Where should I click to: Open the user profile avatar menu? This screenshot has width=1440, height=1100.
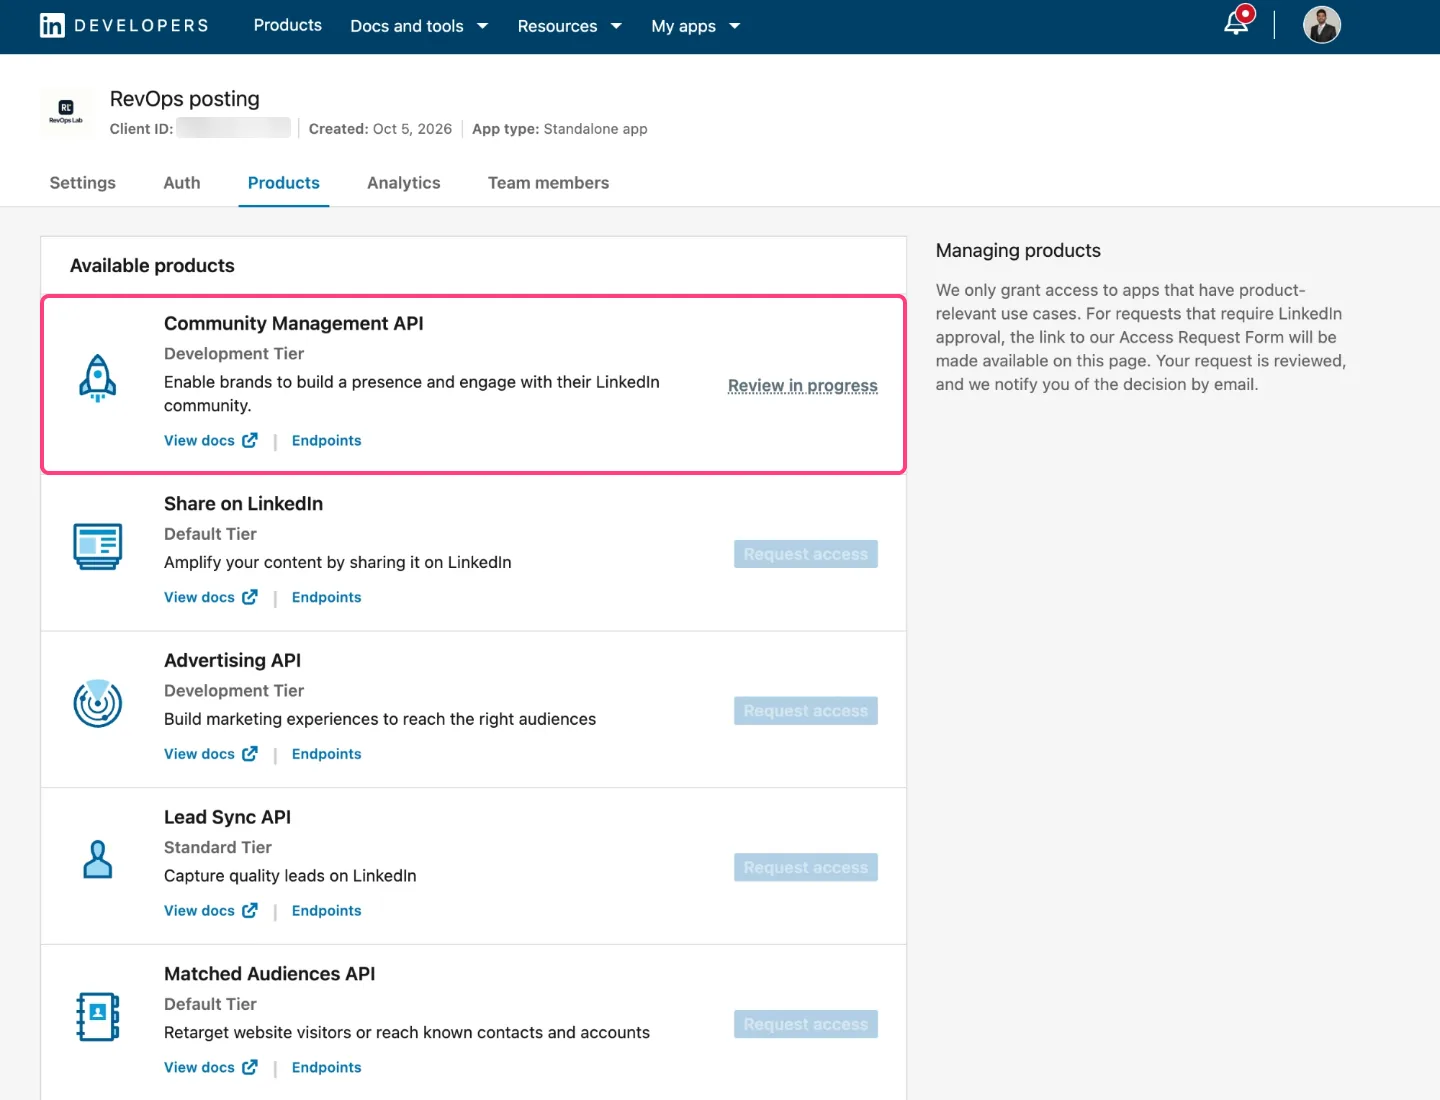(1321, 25)
